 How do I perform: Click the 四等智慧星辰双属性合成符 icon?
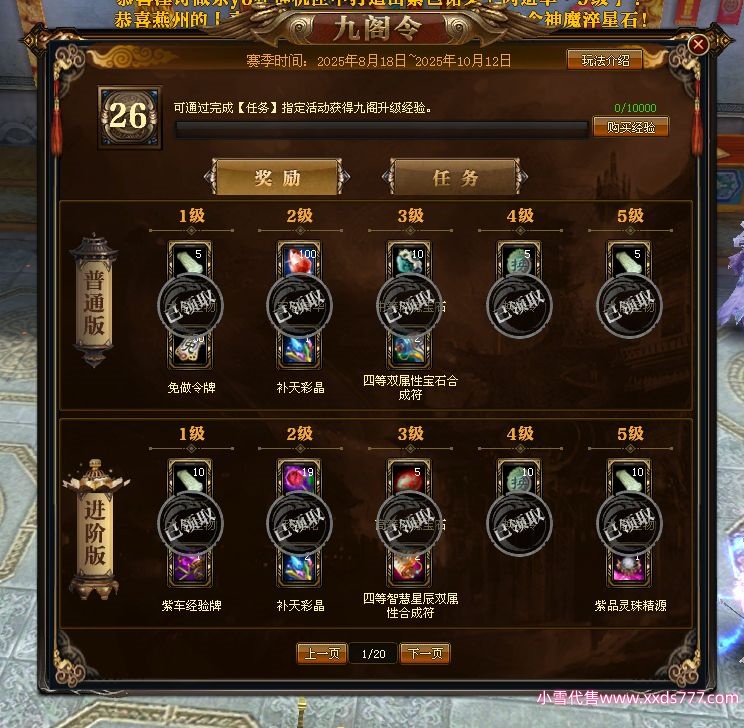[409, 568]
